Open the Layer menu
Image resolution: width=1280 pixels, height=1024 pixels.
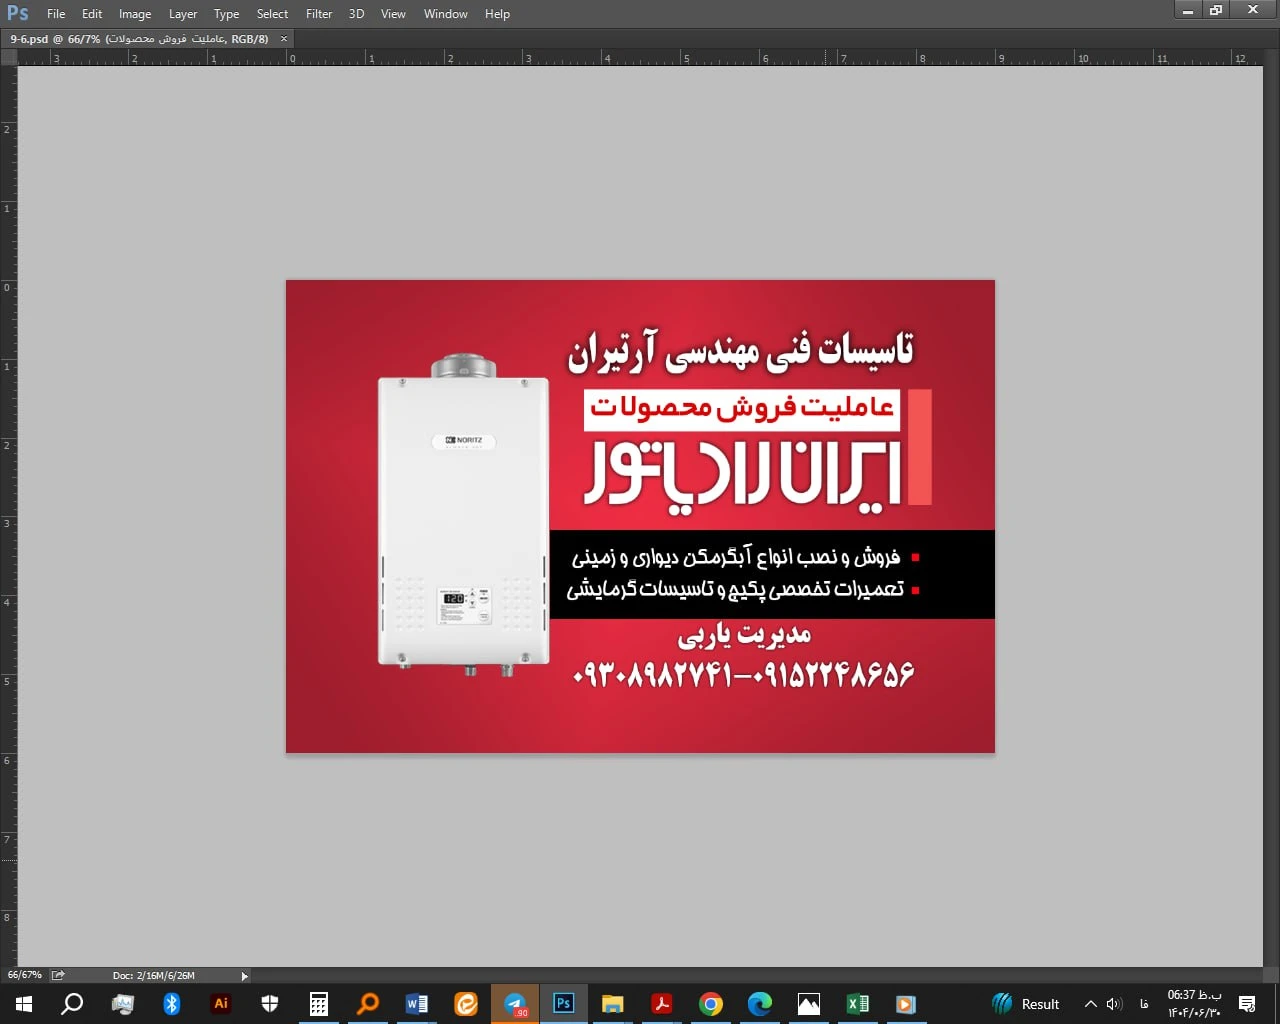183,14
